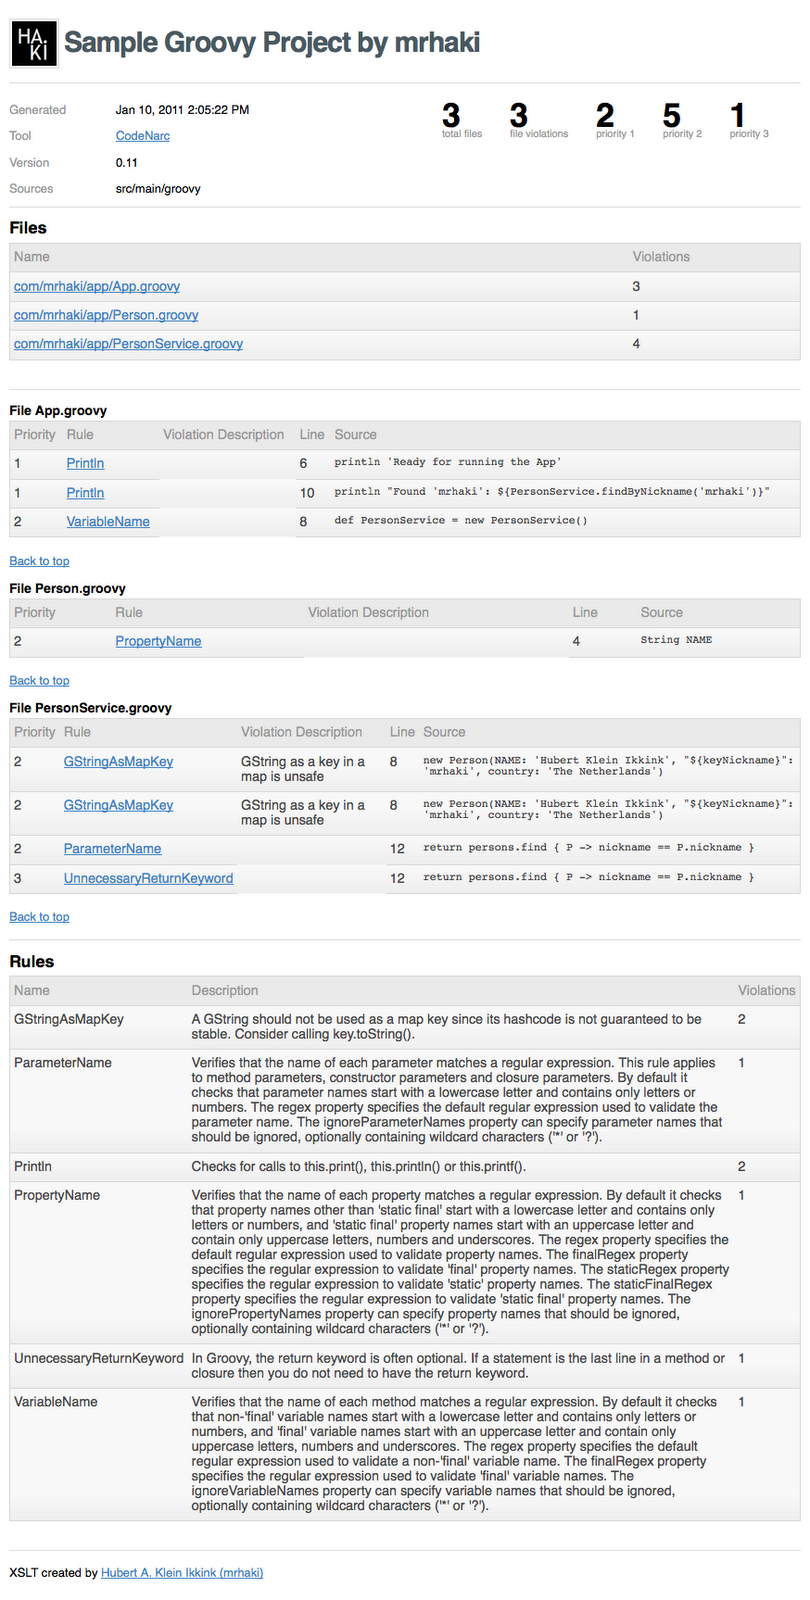Screen dimensions: 810x1600
Task: Click the Violations column header in Files table
Action: click(661, 257)
